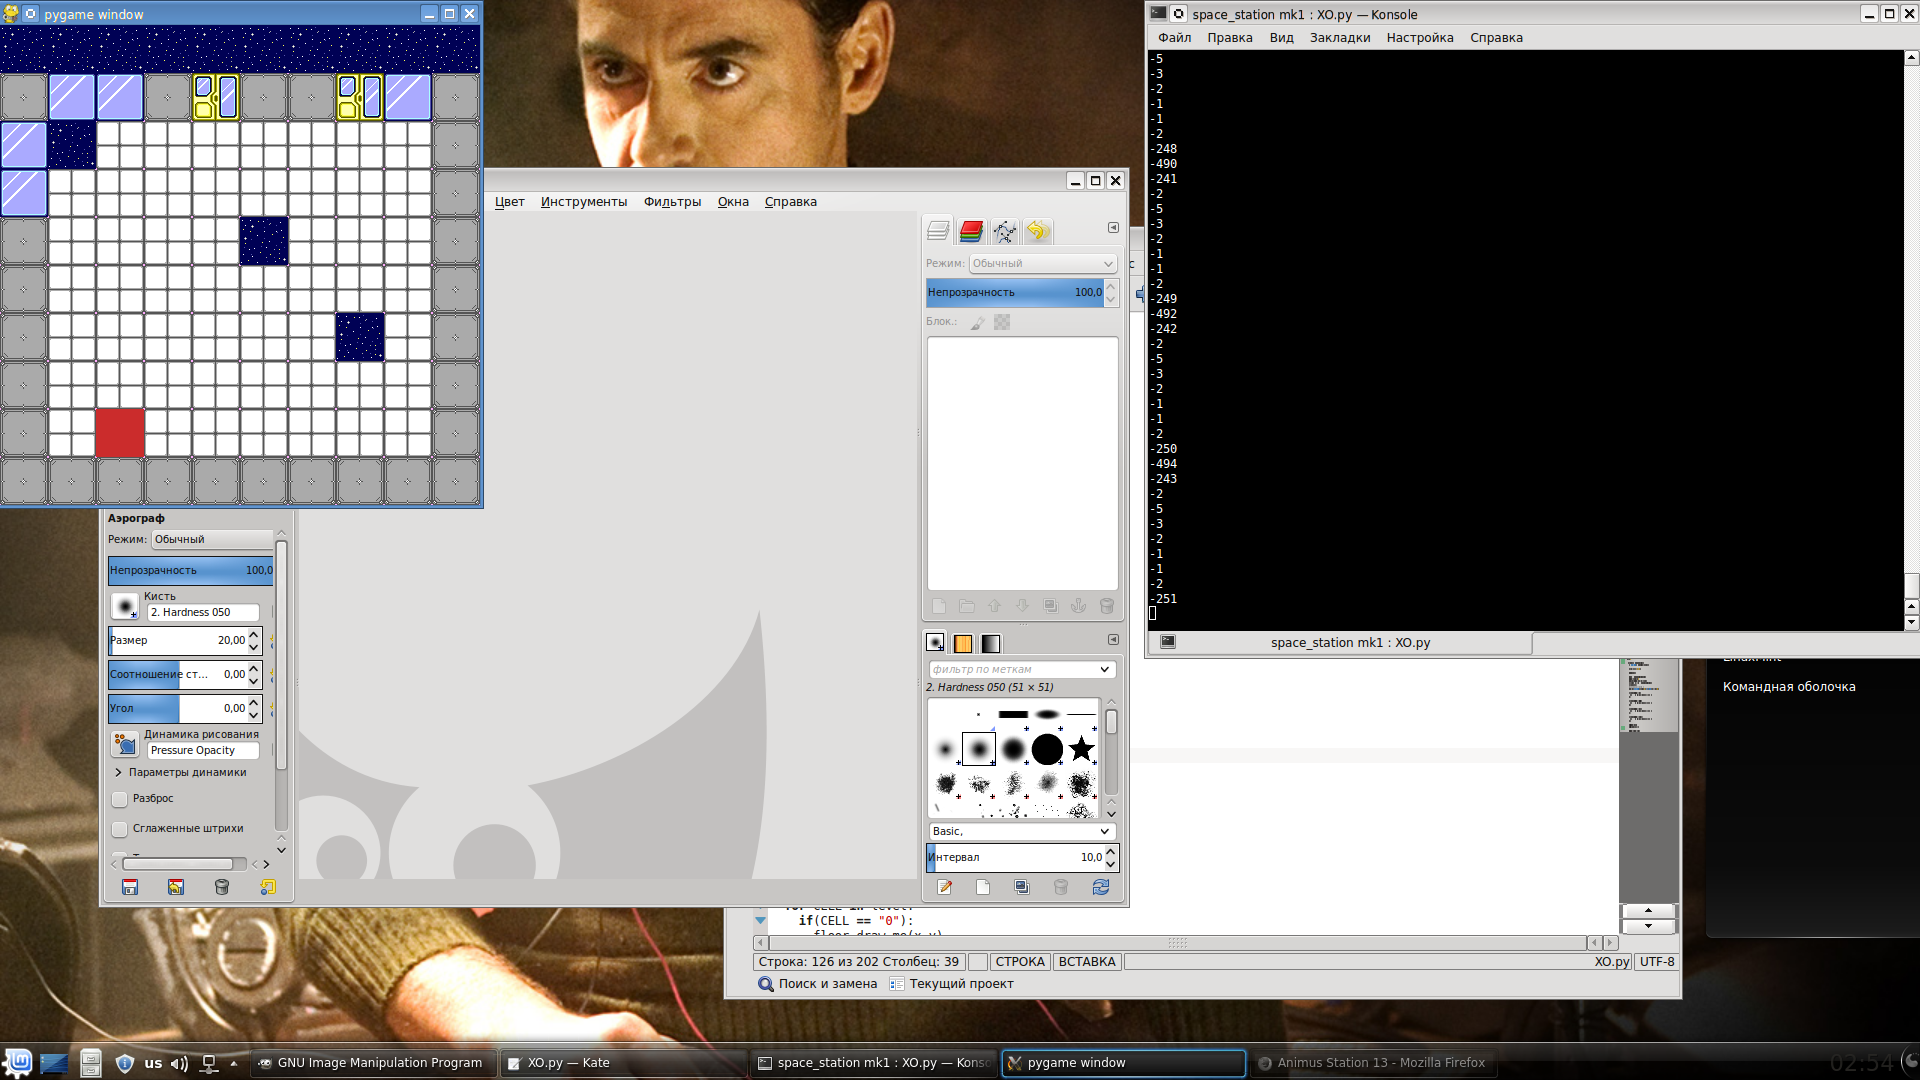Click the edit brush pencil icon
Screen dimensions: 1920x1080
click(x=945, y=887)
